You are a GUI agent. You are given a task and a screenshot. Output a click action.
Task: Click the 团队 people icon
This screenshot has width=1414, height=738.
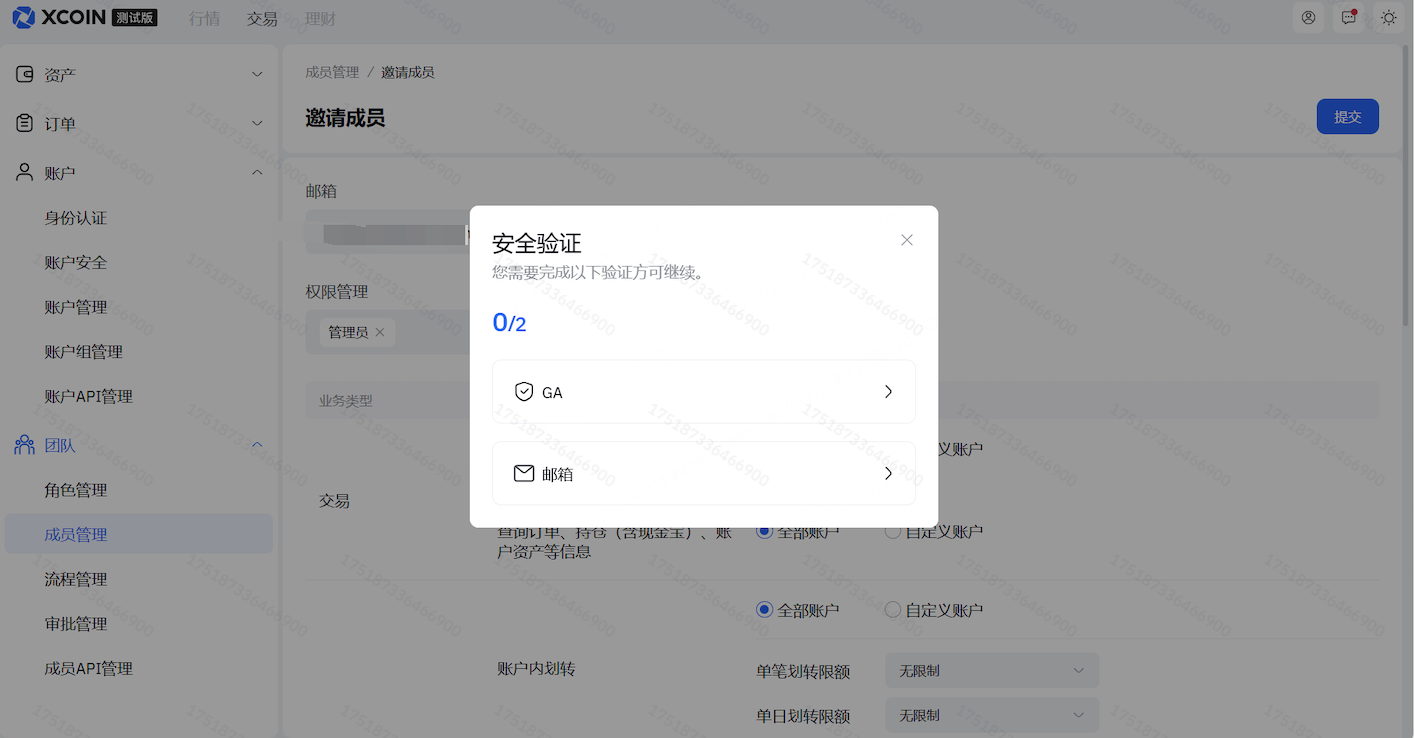pos(24,445)
